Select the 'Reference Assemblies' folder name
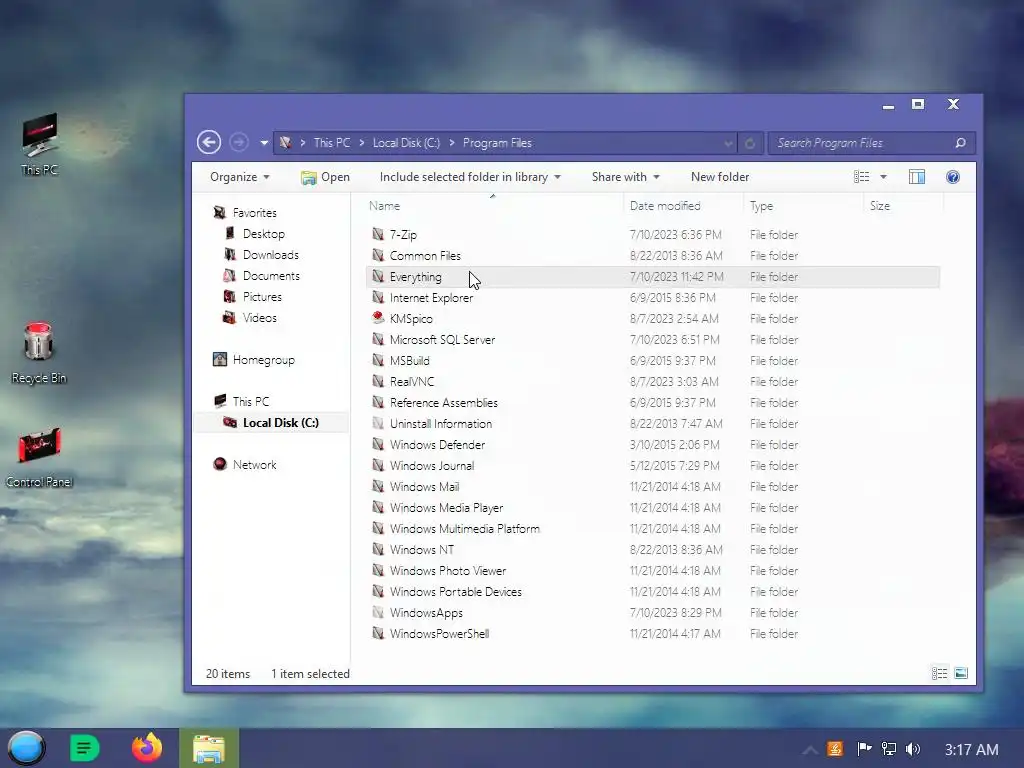This screenshot has width=1024, height=768. pyautogui.click(x=443, y=402)
